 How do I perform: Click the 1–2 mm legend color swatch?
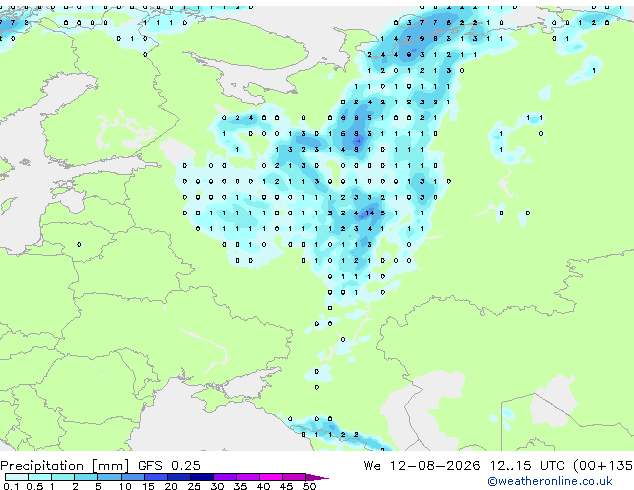63,477
